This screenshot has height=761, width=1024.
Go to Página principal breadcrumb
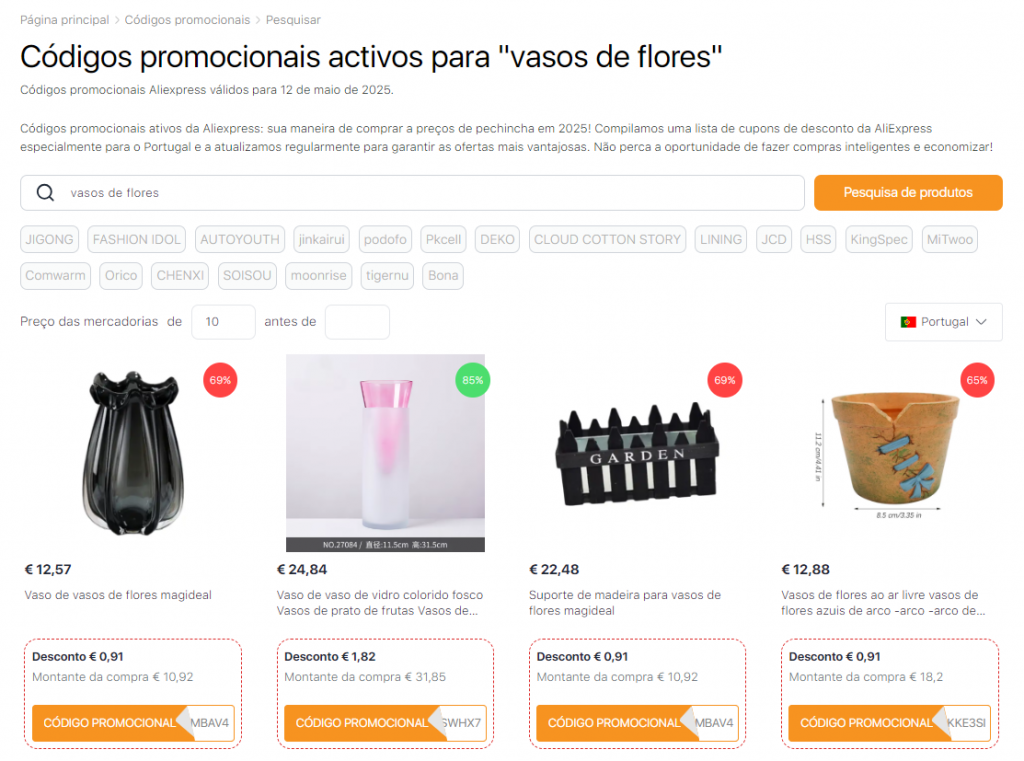point(65,20)
